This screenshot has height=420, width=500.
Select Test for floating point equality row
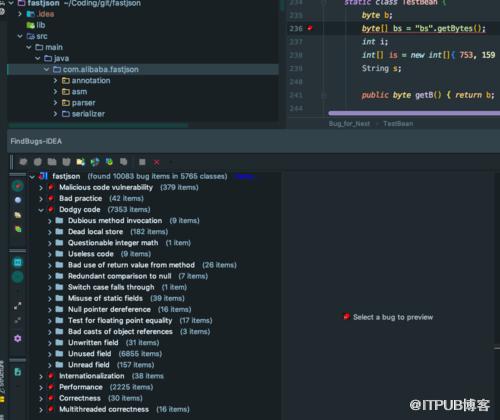coord(140,320)
